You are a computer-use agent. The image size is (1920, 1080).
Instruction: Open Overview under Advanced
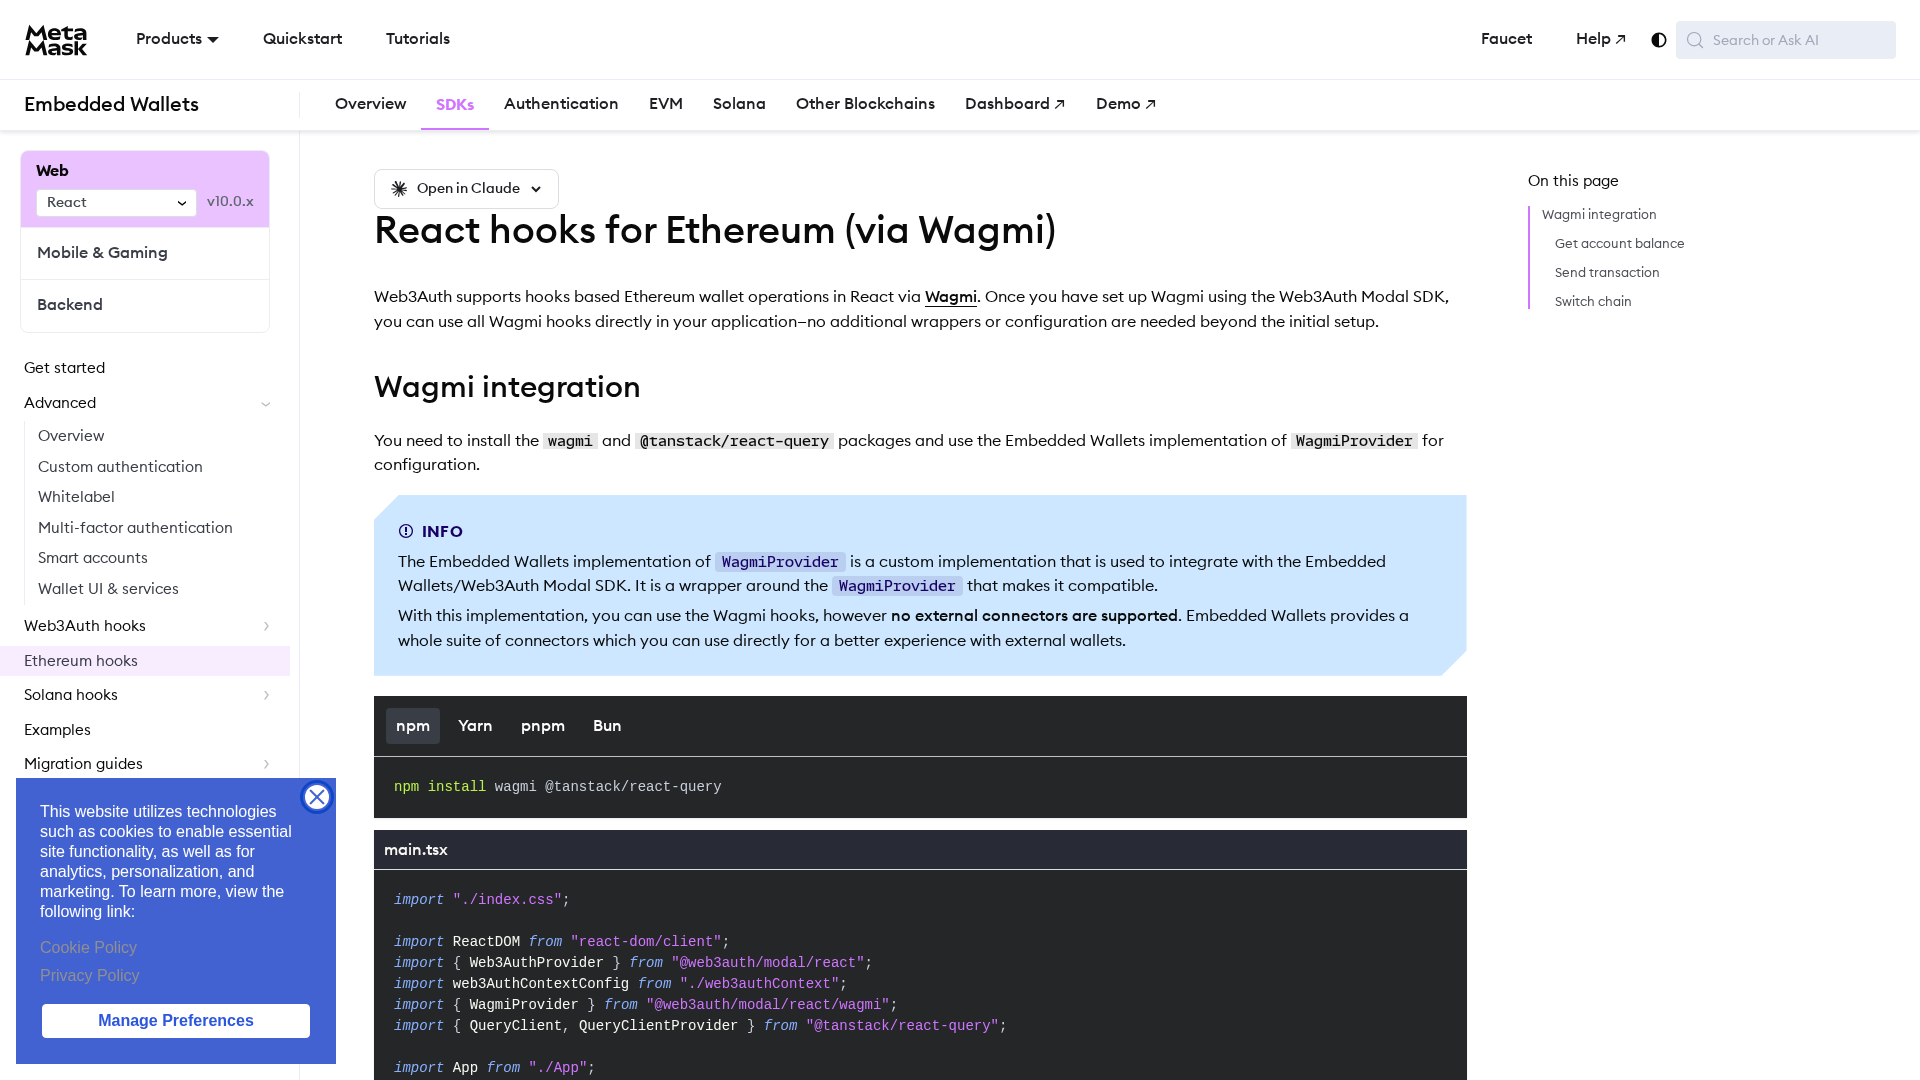(71, 436)
